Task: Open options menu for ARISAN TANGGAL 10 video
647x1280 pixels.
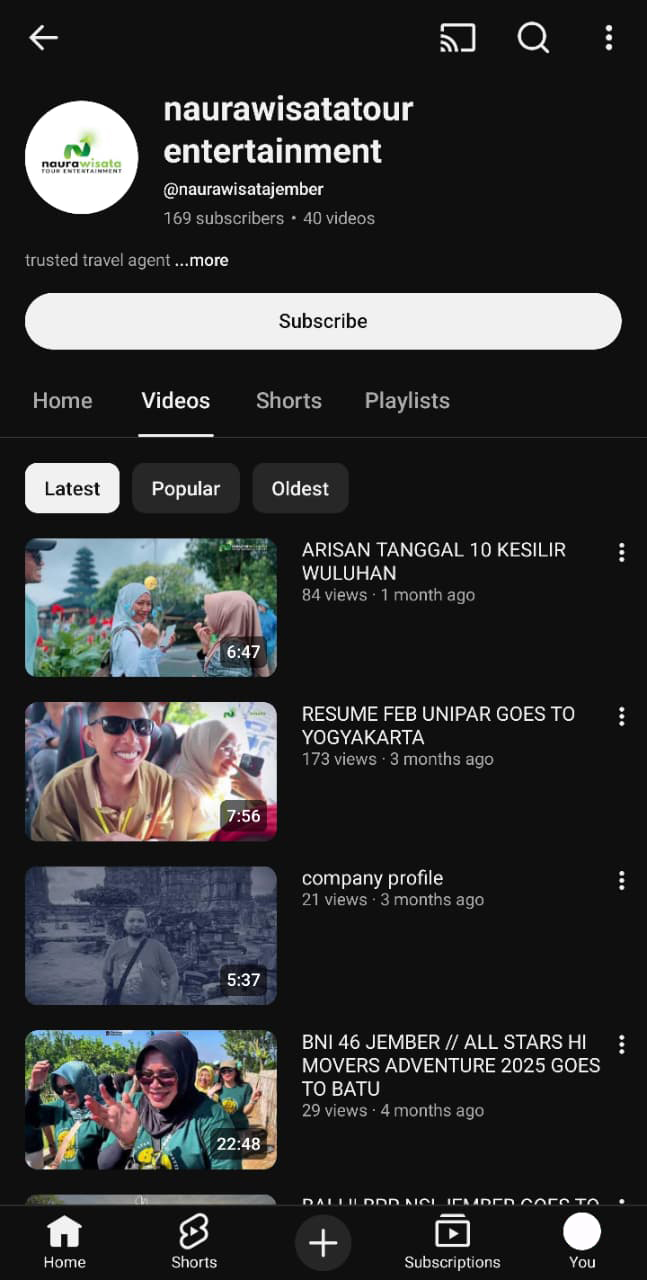Action: pos(621,552)
